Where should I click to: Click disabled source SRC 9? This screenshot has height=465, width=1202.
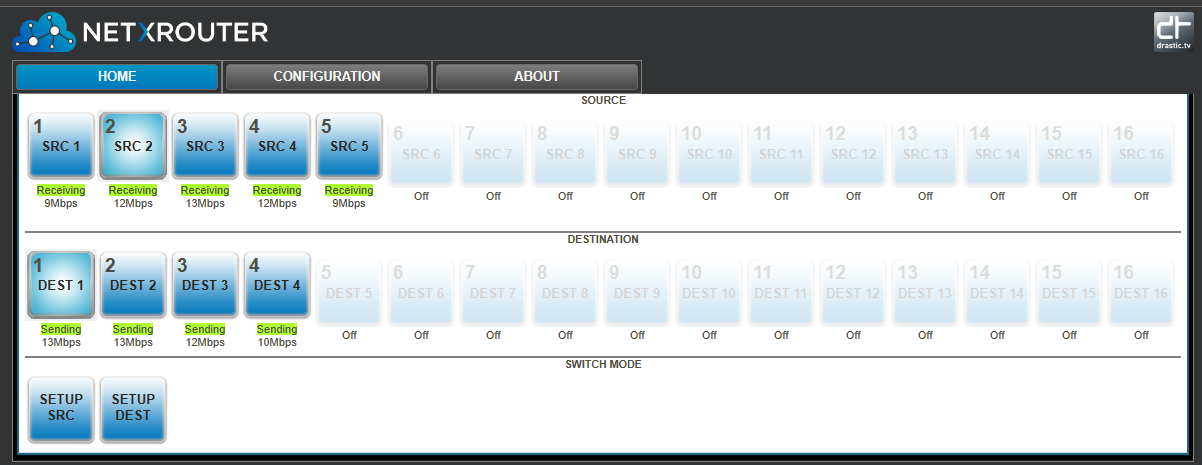pos(637,153)
